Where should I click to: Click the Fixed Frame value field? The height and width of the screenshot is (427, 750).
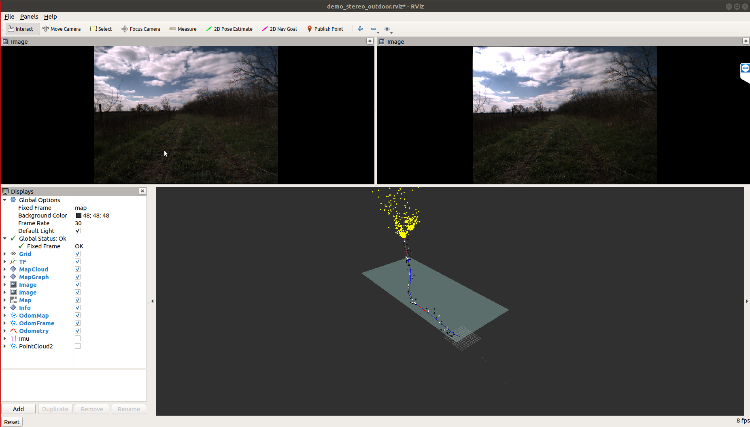[x=100, y=207]
